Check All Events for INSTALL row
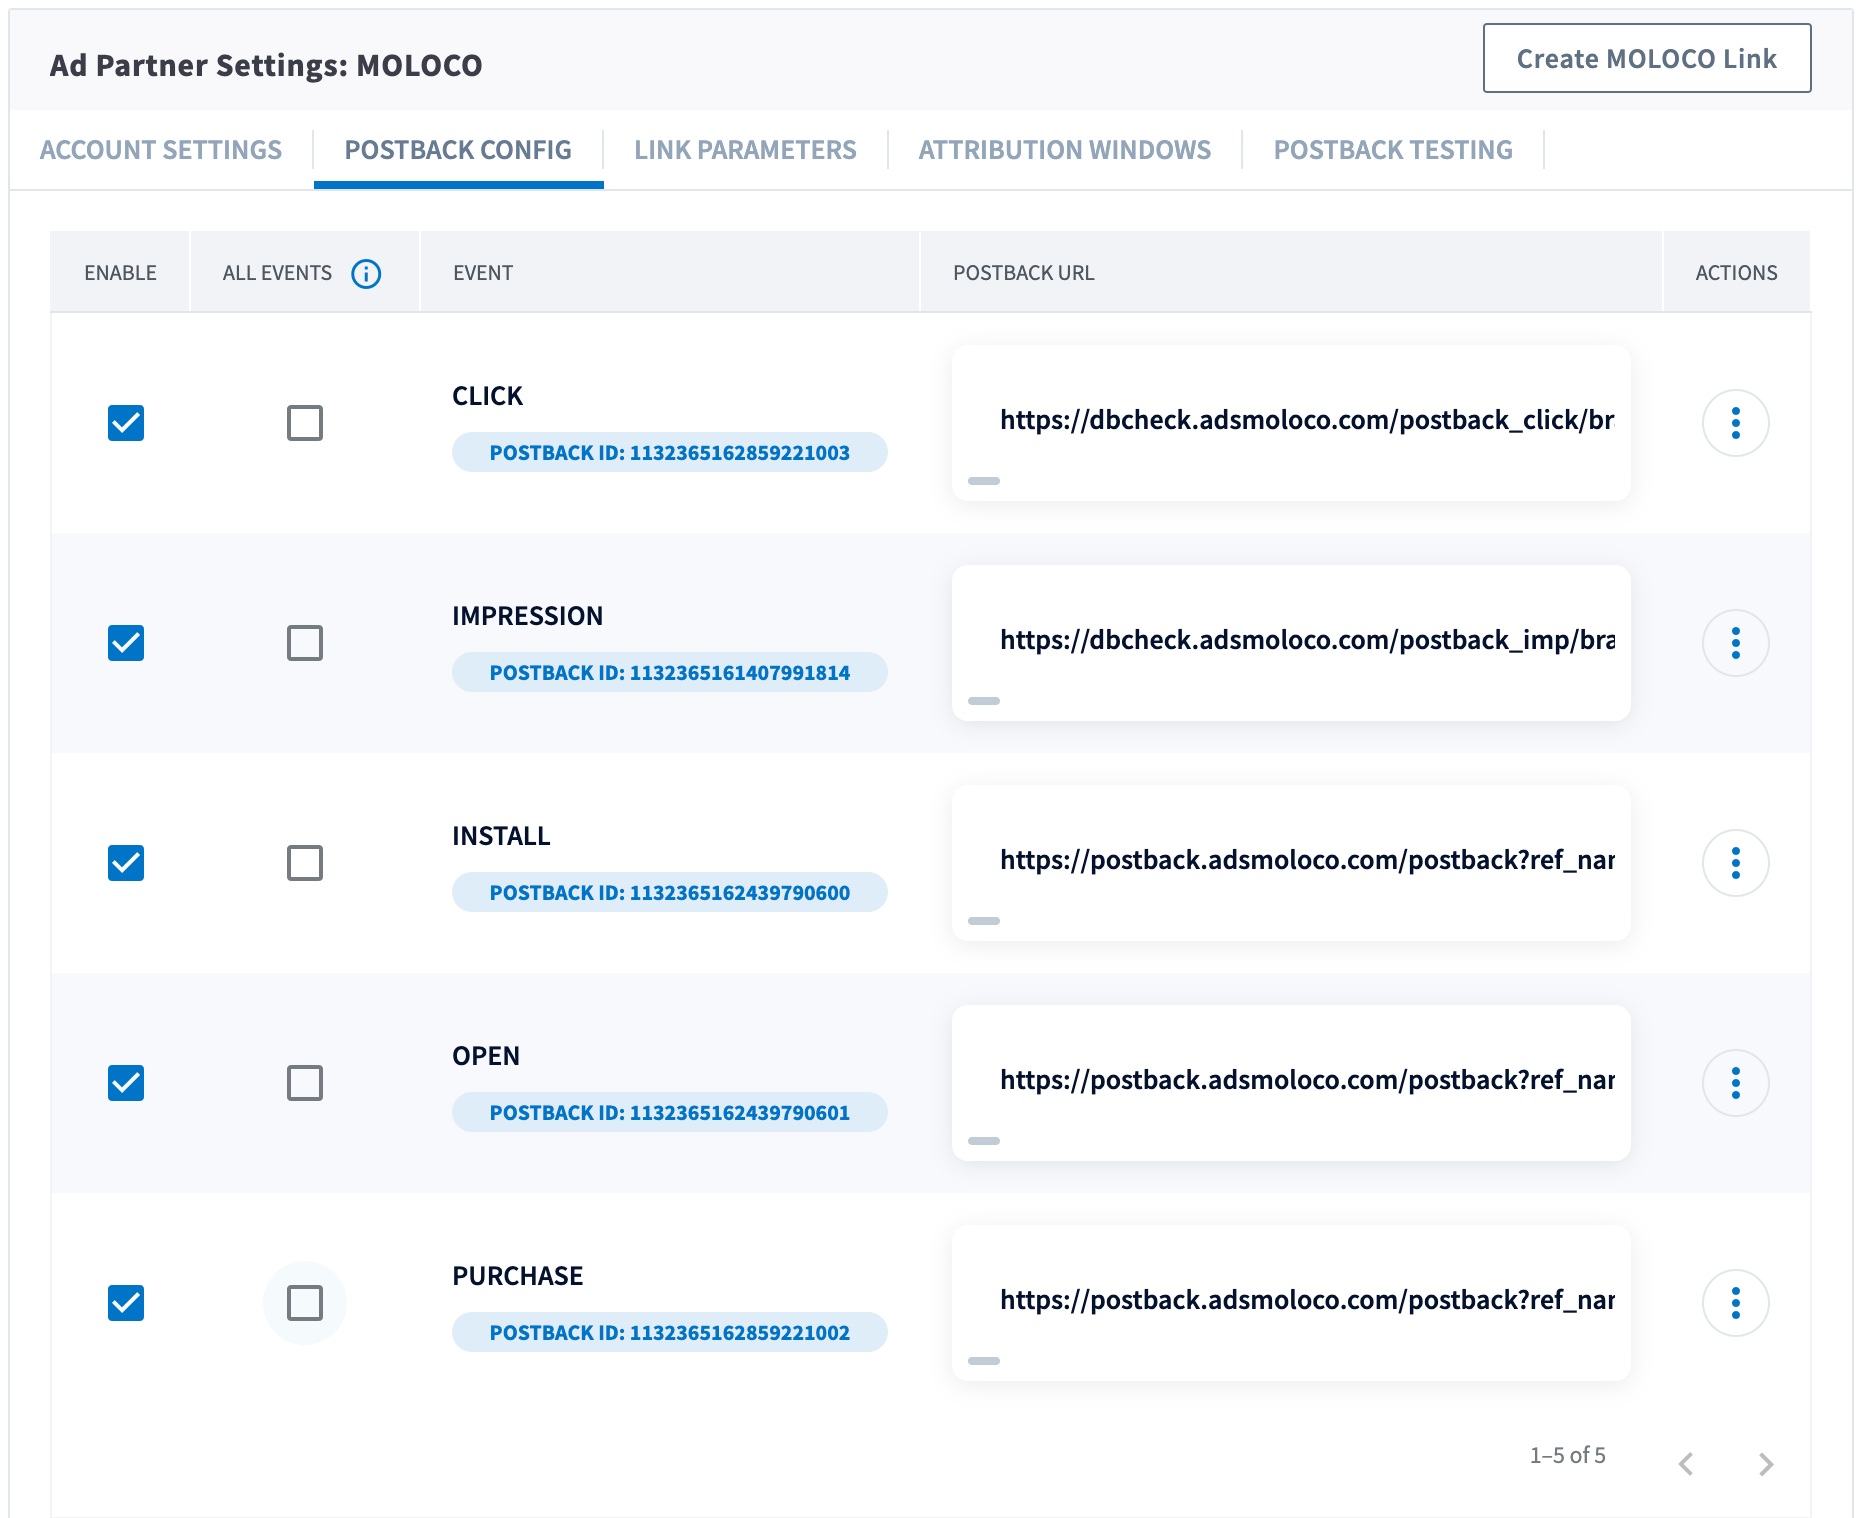Viewport: 1866px width, 1518px height. pos(305,863)
